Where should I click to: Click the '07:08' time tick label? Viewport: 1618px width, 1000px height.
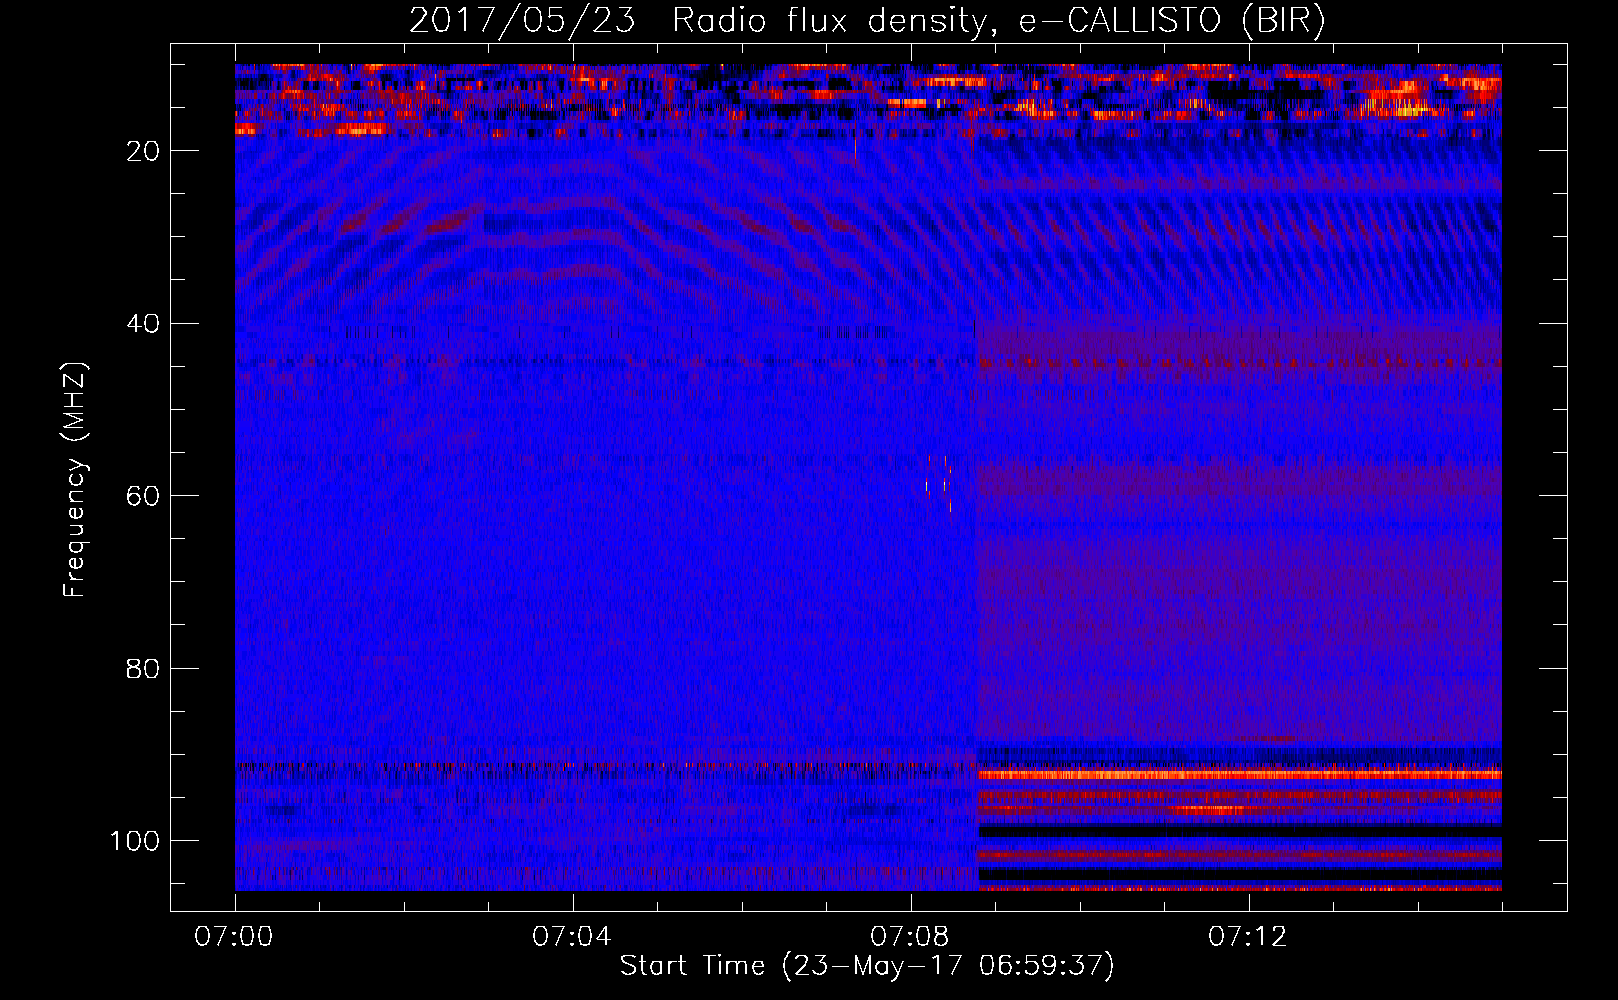[x=910, y=937]
